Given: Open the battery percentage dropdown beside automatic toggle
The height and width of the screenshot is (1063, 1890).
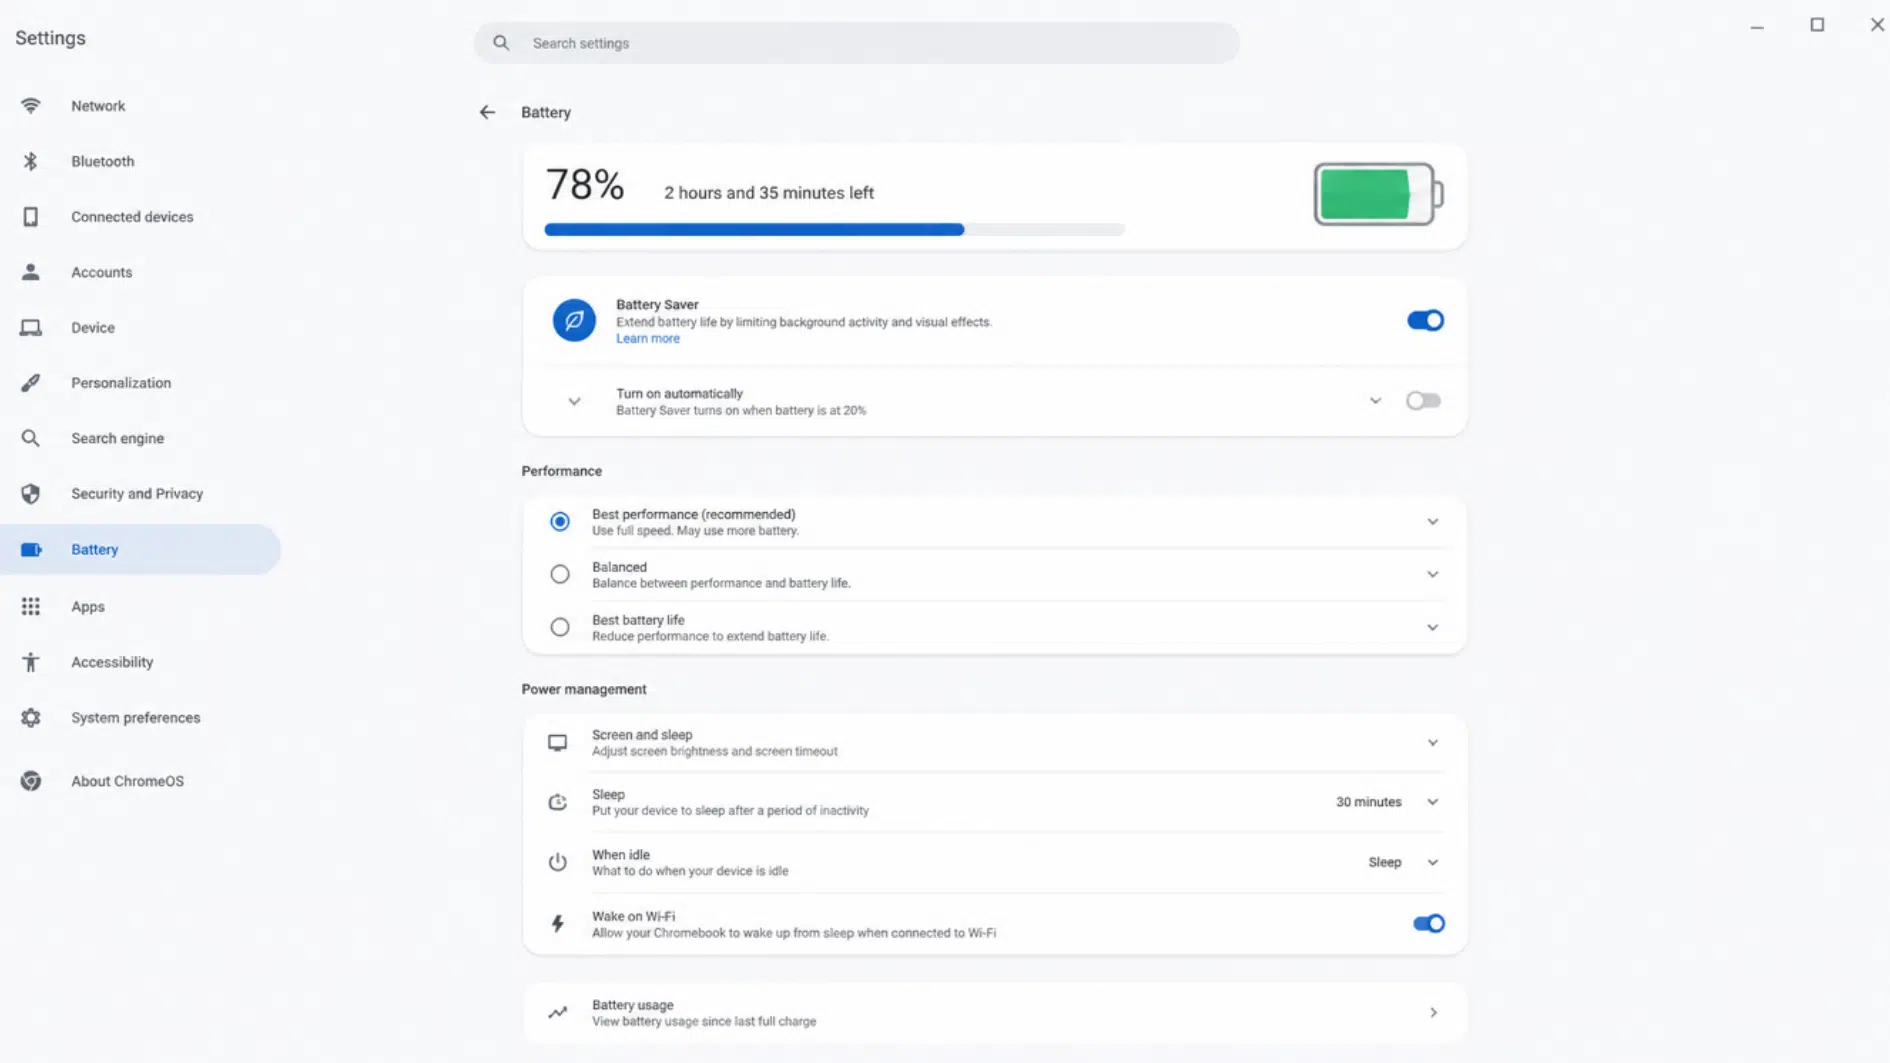Looking at the screenshot, I should click(x=1375, y=401).
